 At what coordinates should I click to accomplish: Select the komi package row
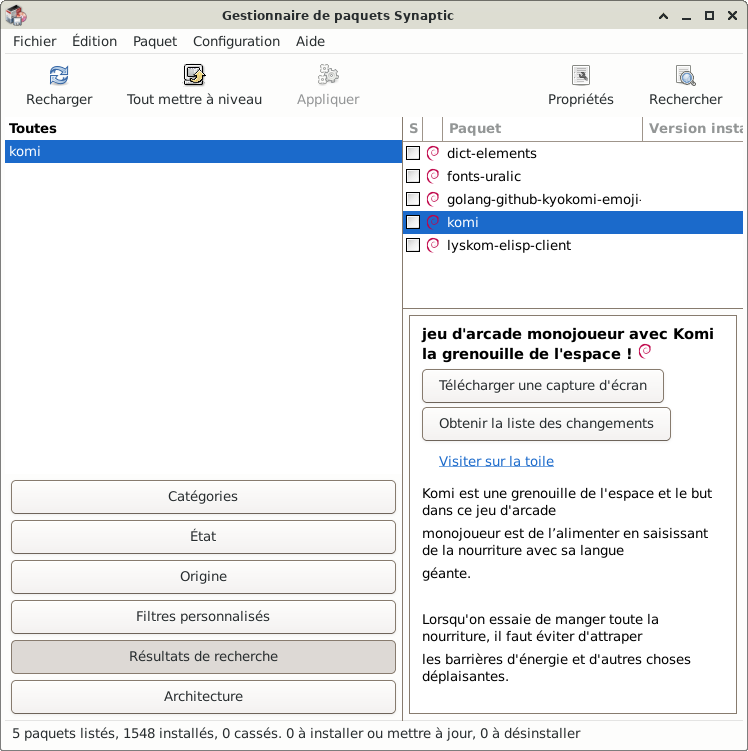573,222
